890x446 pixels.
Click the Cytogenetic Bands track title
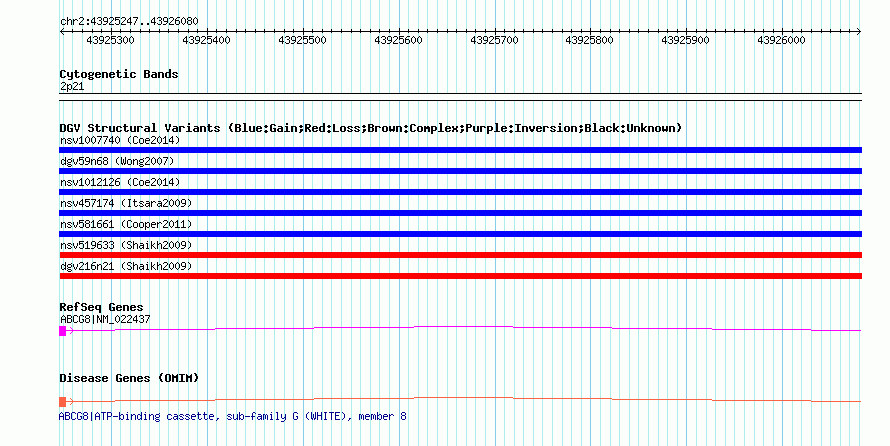[x=119, y=74]
